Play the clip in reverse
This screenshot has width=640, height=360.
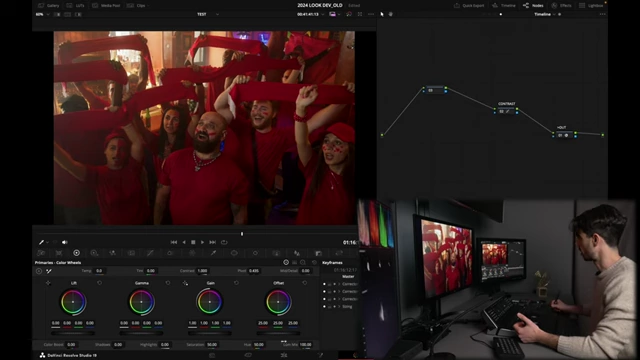coord(184,242)
